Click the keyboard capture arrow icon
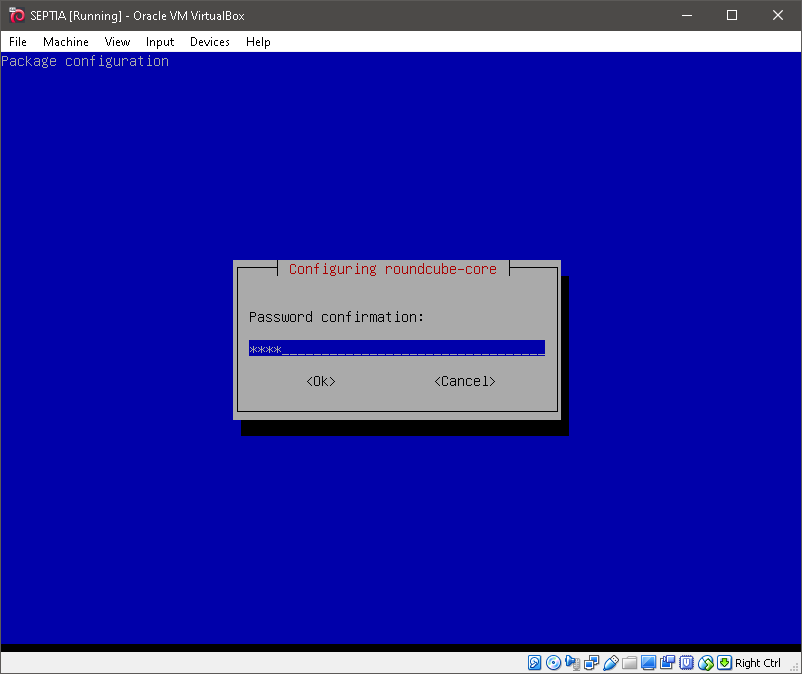 724,663
